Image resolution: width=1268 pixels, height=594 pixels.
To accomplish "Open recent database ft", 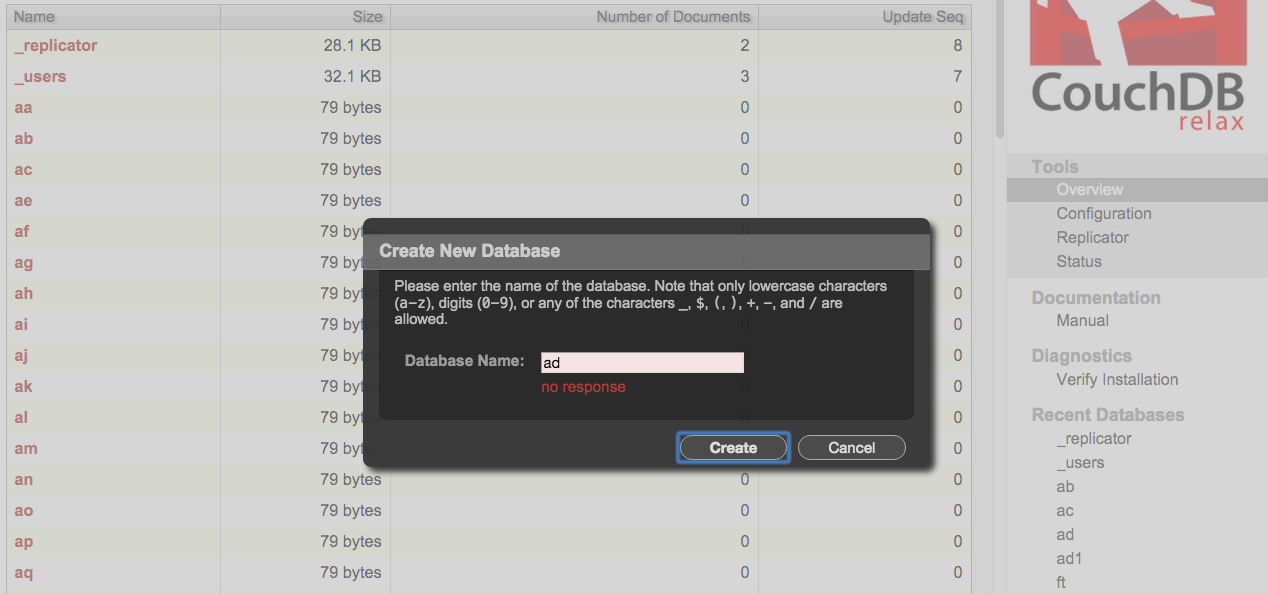I will [x=1060, y=582].
